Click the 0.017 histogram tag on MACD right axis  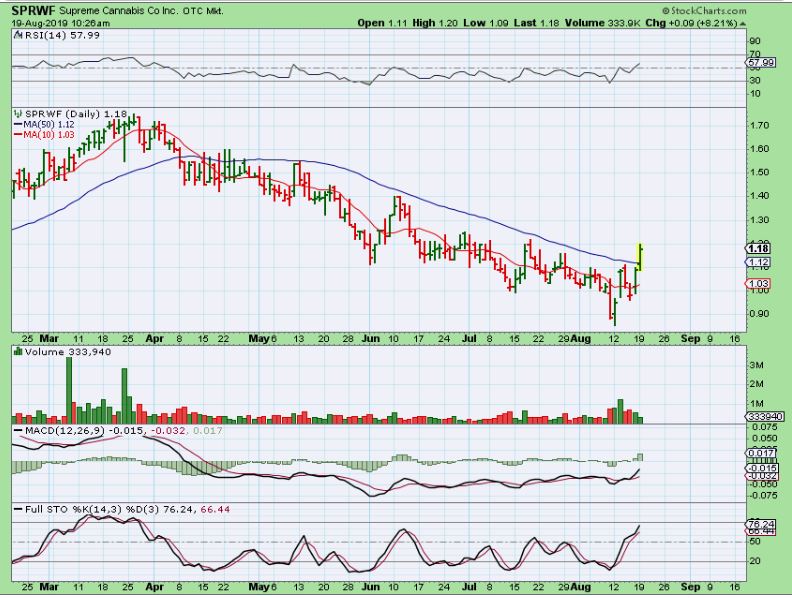tap(761, 453)
